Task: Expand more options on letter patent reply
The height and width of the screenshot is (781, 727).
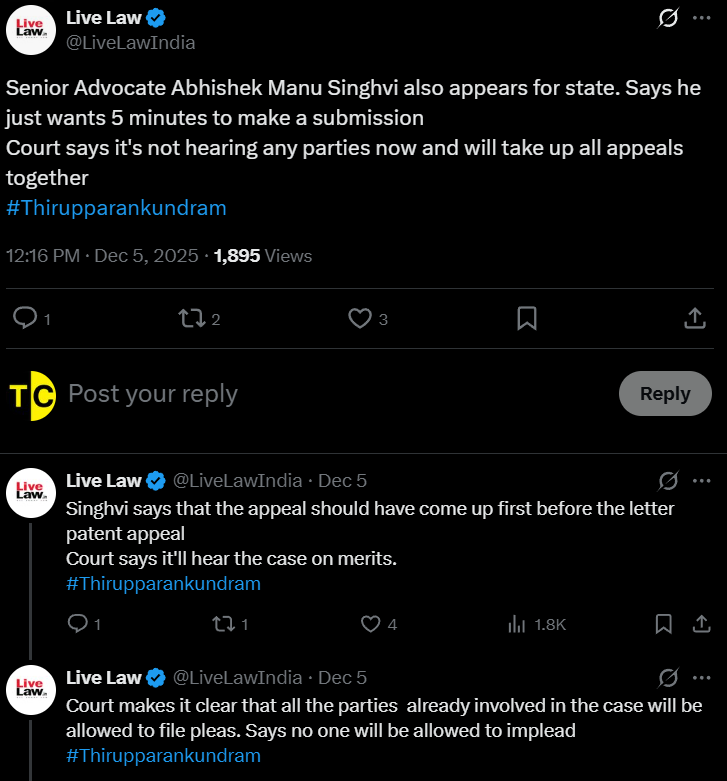Action: (701, 481)
